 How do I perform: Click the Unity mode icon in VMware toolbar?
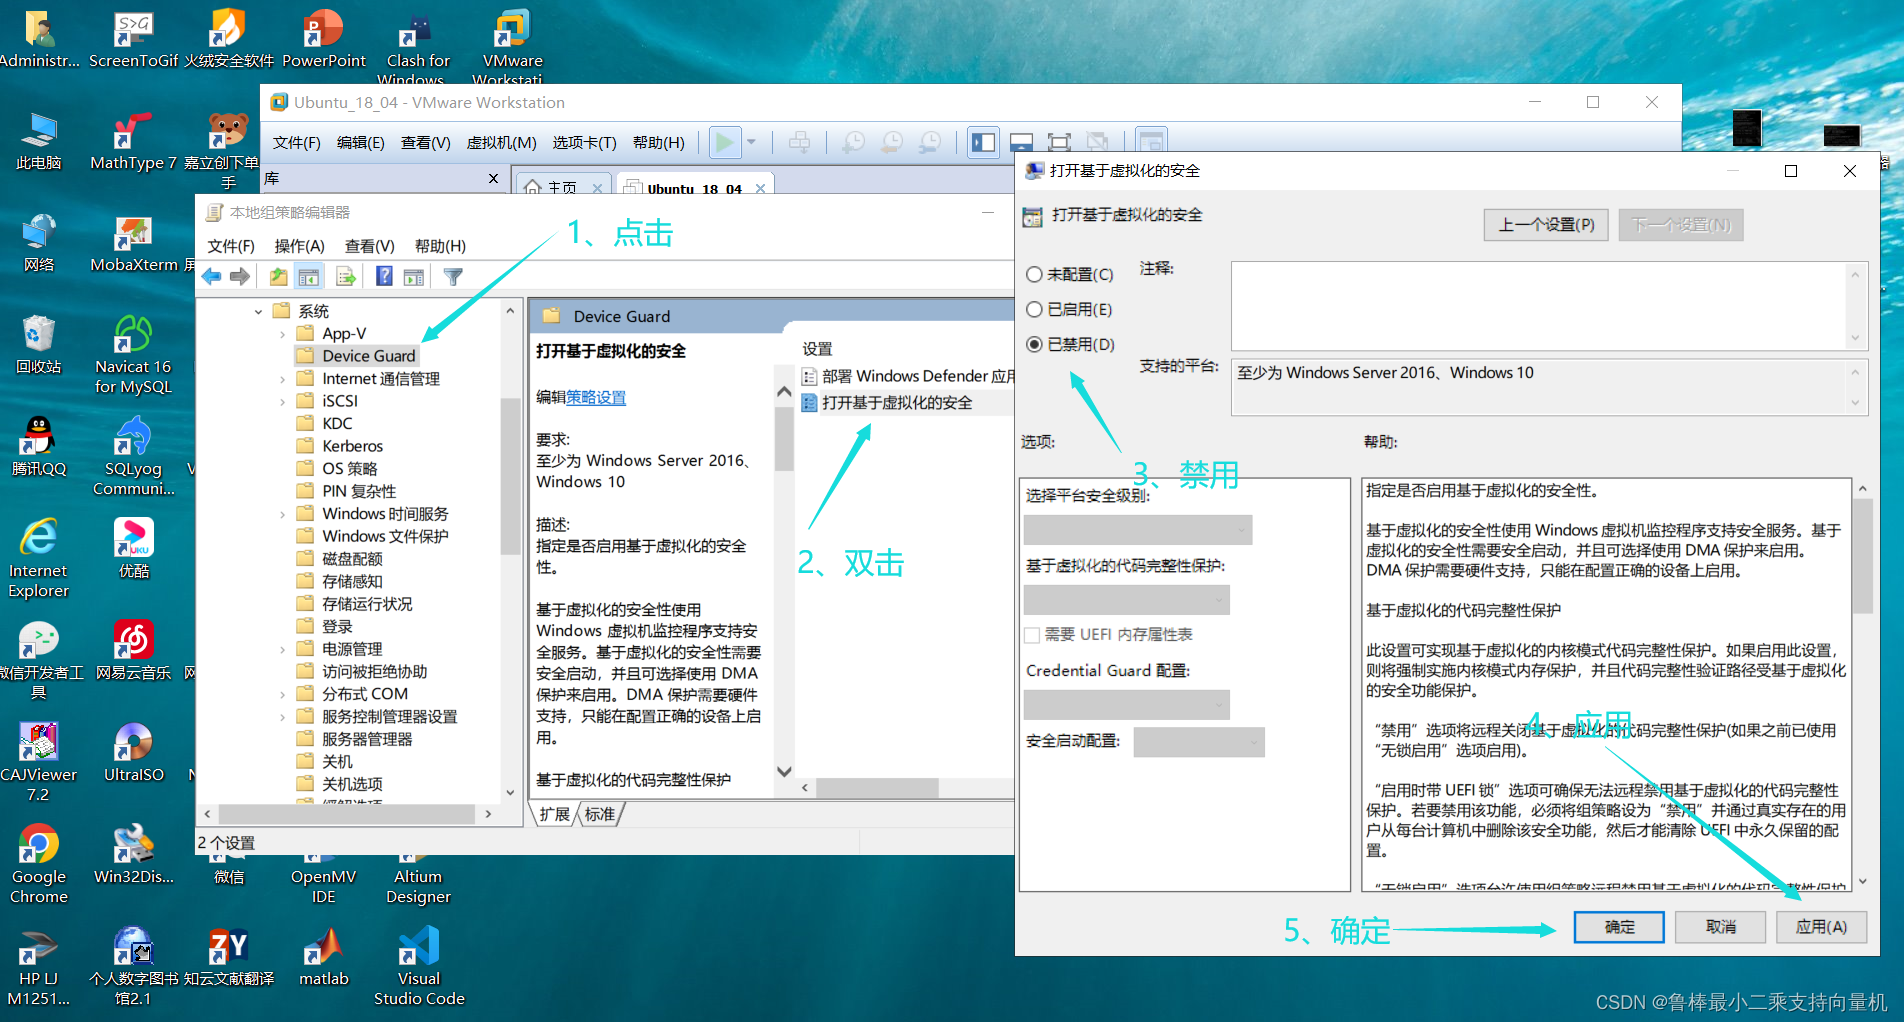click(x=1097, y=142)
